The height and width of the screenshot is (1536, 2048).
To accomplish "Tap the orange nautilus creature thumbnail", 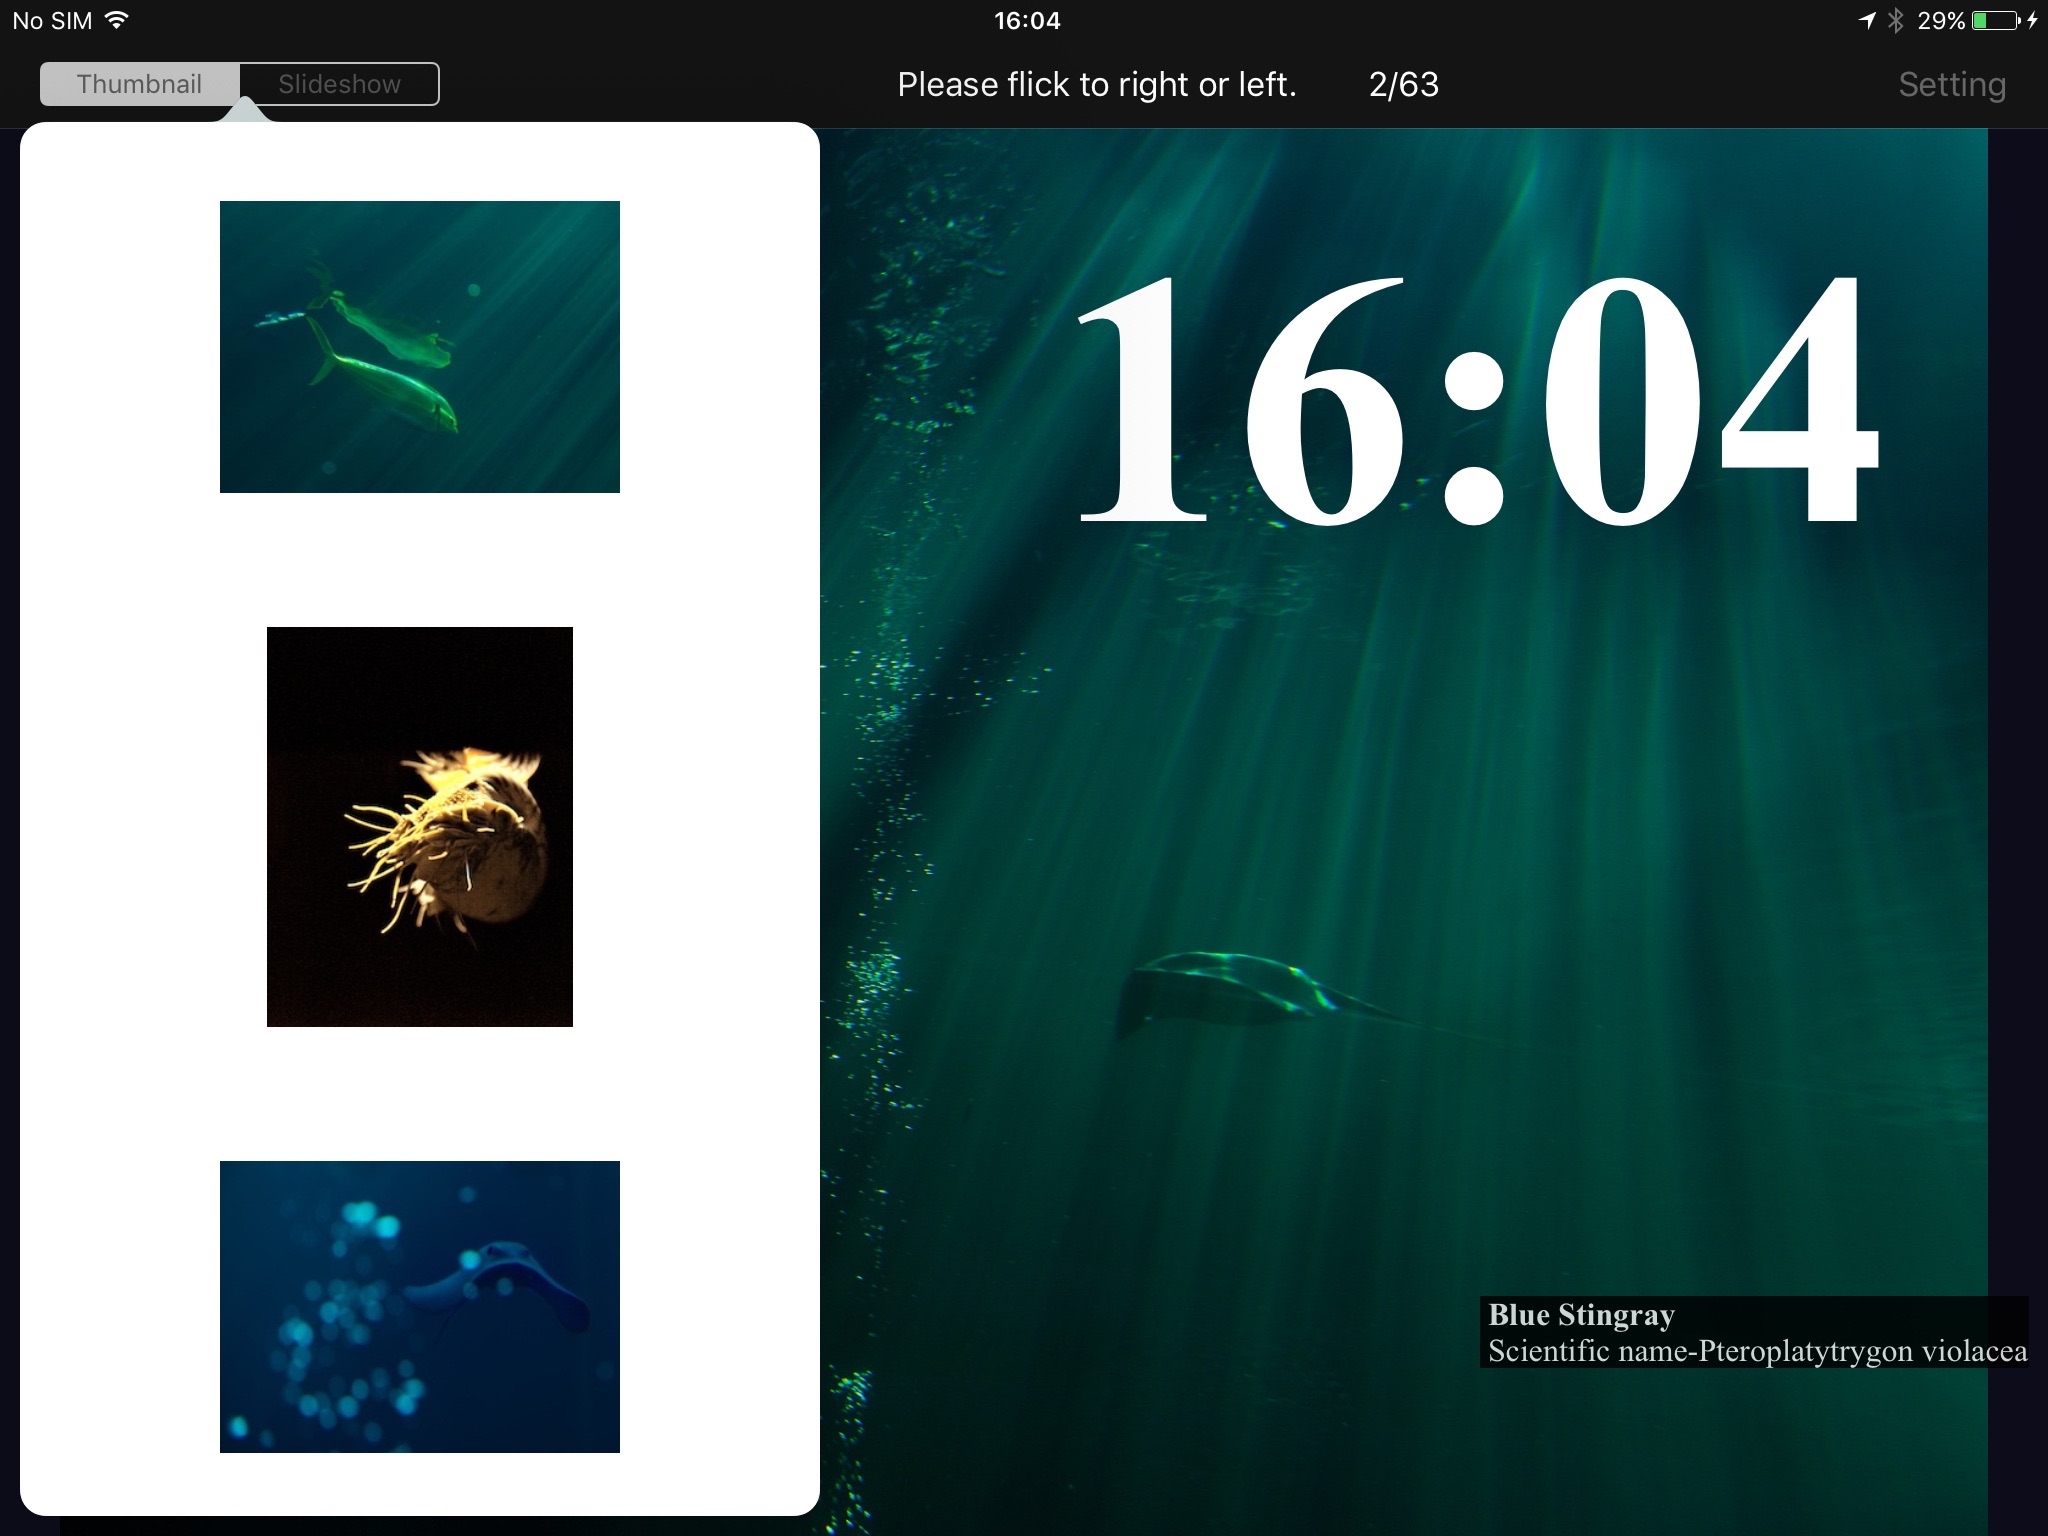I will (x=419, y=826).
